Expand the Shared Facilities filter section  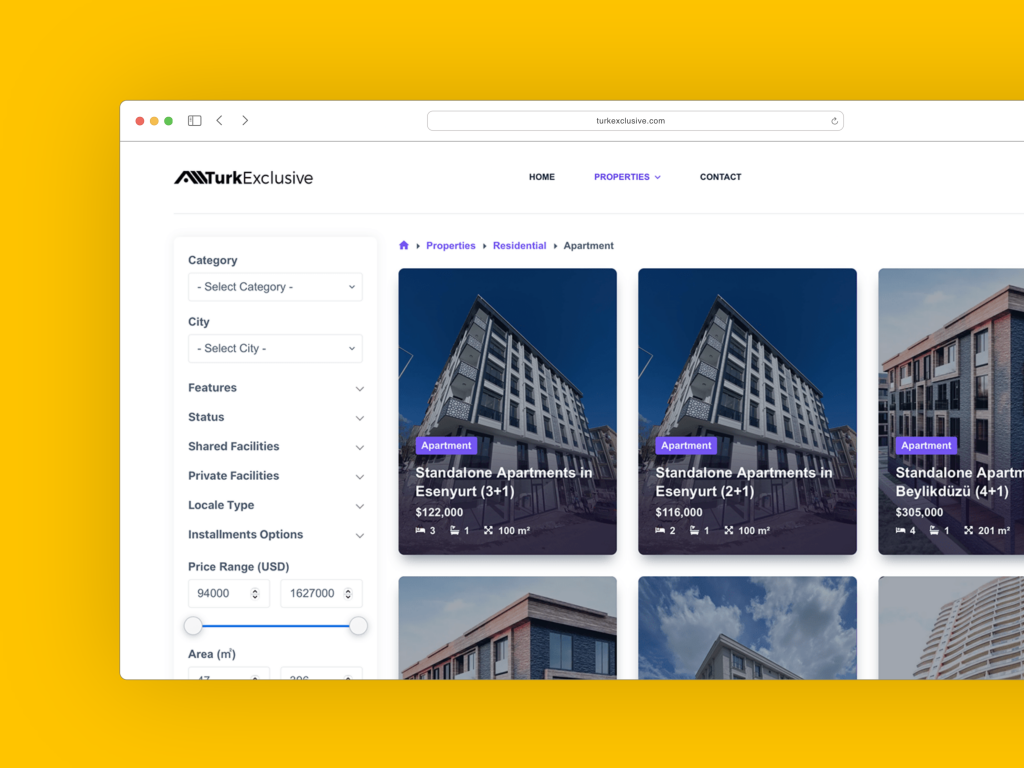275,447
